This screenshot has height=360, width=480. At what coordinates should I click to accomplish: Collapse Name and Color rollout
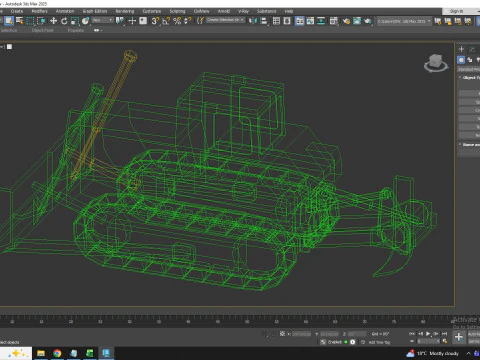coord(469,145)
